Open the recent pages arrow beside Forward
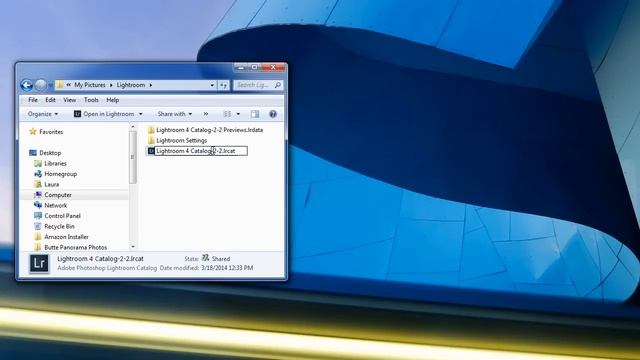Viewport: 640px width, 360px height. (51, 85)
